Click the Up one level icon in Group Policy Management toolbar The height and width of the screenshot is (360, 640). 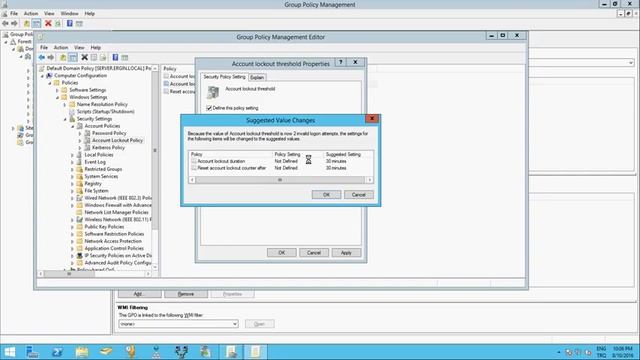(27, 24)
